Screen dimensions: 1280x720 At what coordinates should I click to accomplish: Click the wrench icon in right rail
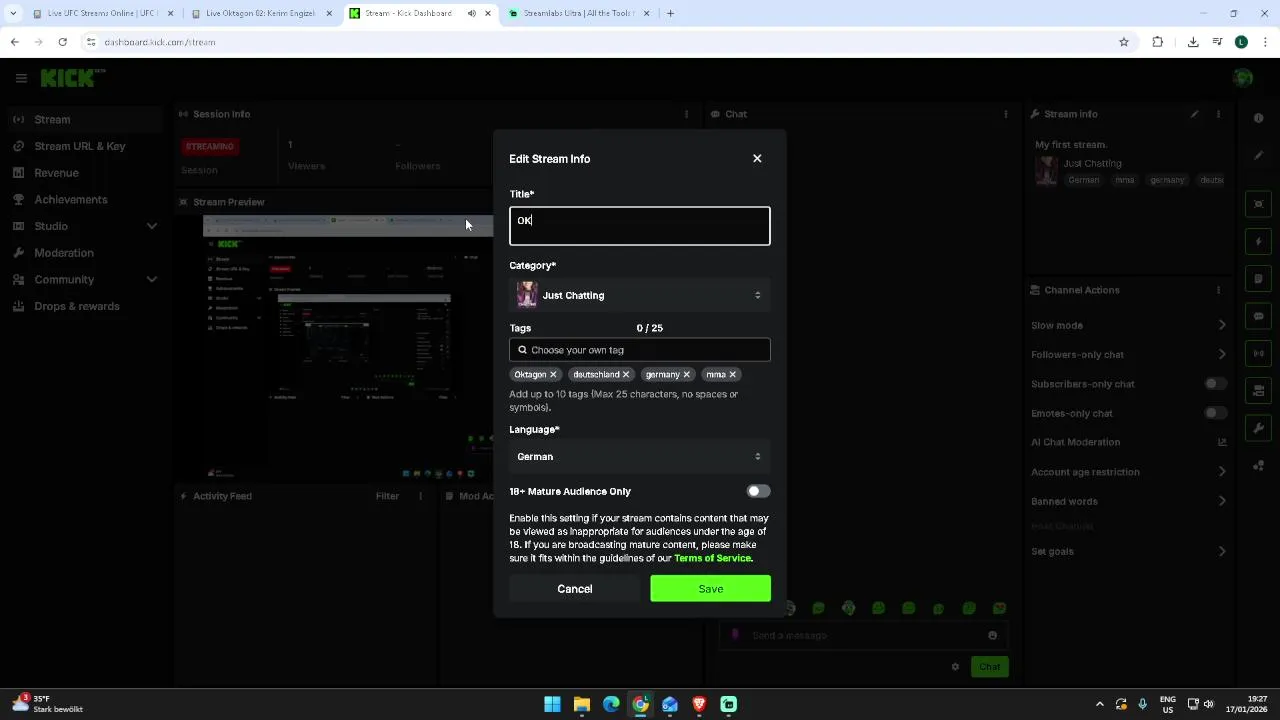(x=1259, y=428)
